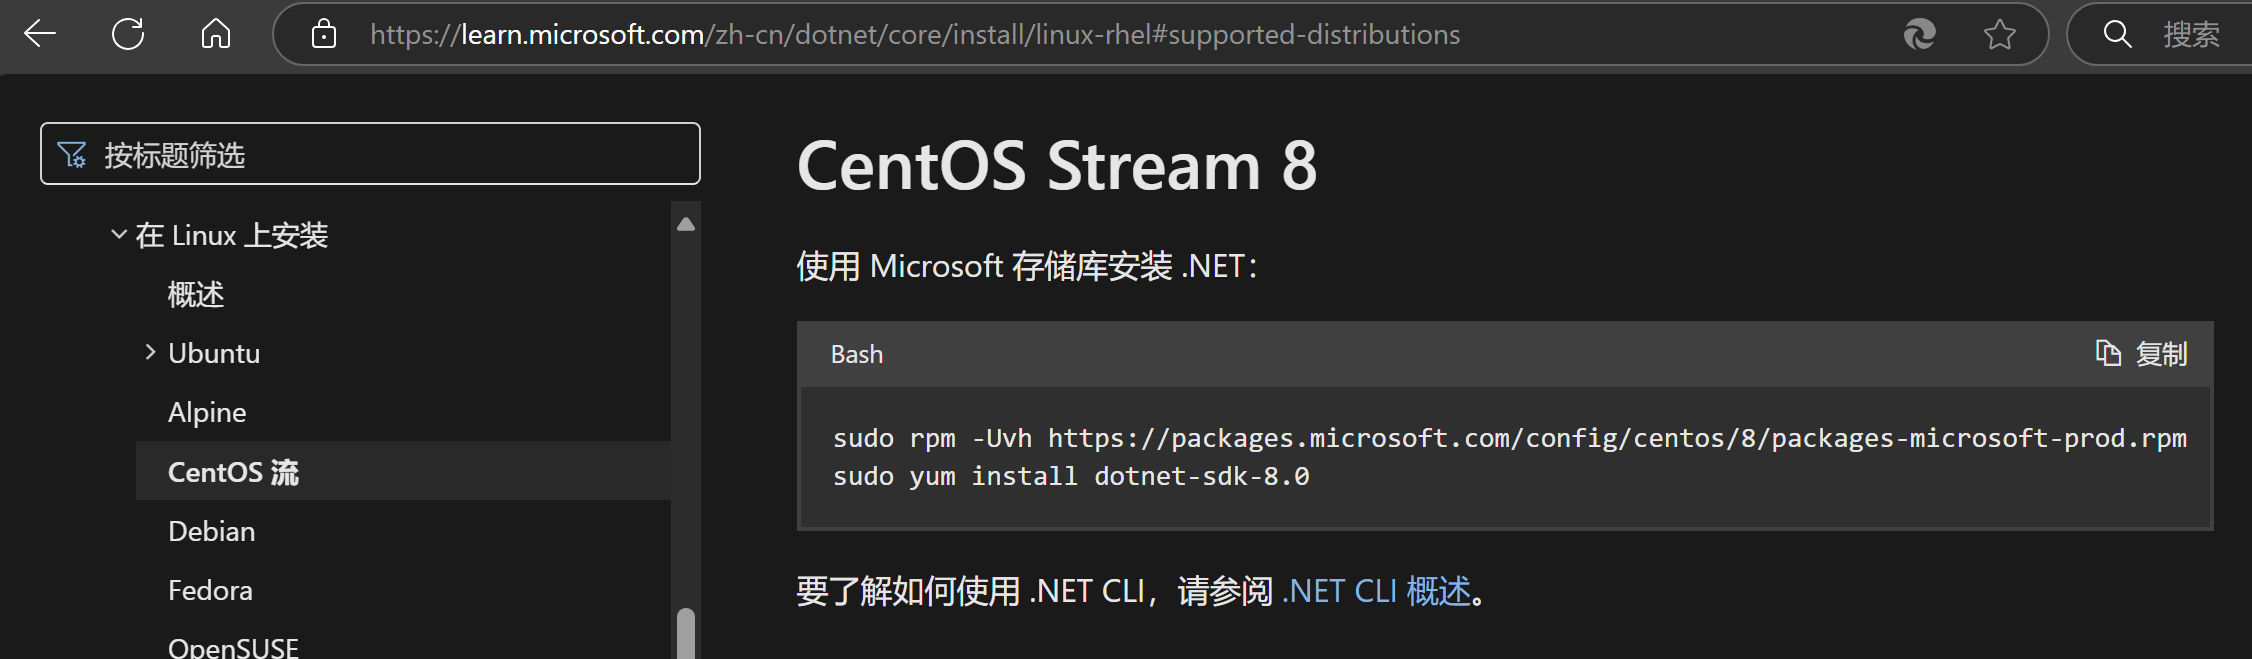Screen dimensions: 2252x659
Task: Go to the Fedora section
Action: (x=209, y=589)
